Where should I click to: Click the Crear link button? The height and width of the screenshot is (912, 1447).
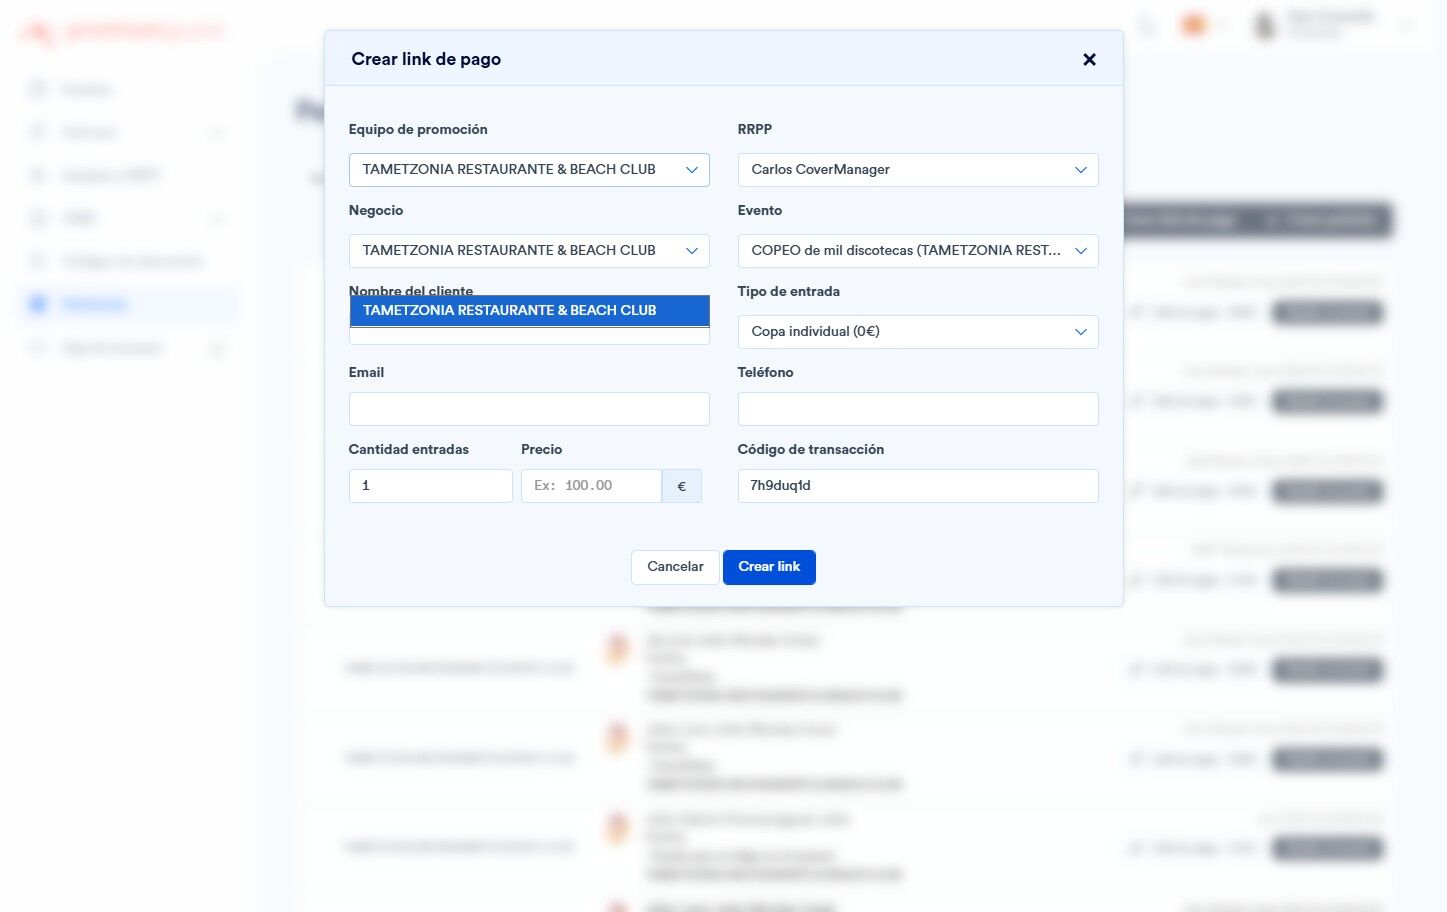click(x=769, y=567)
